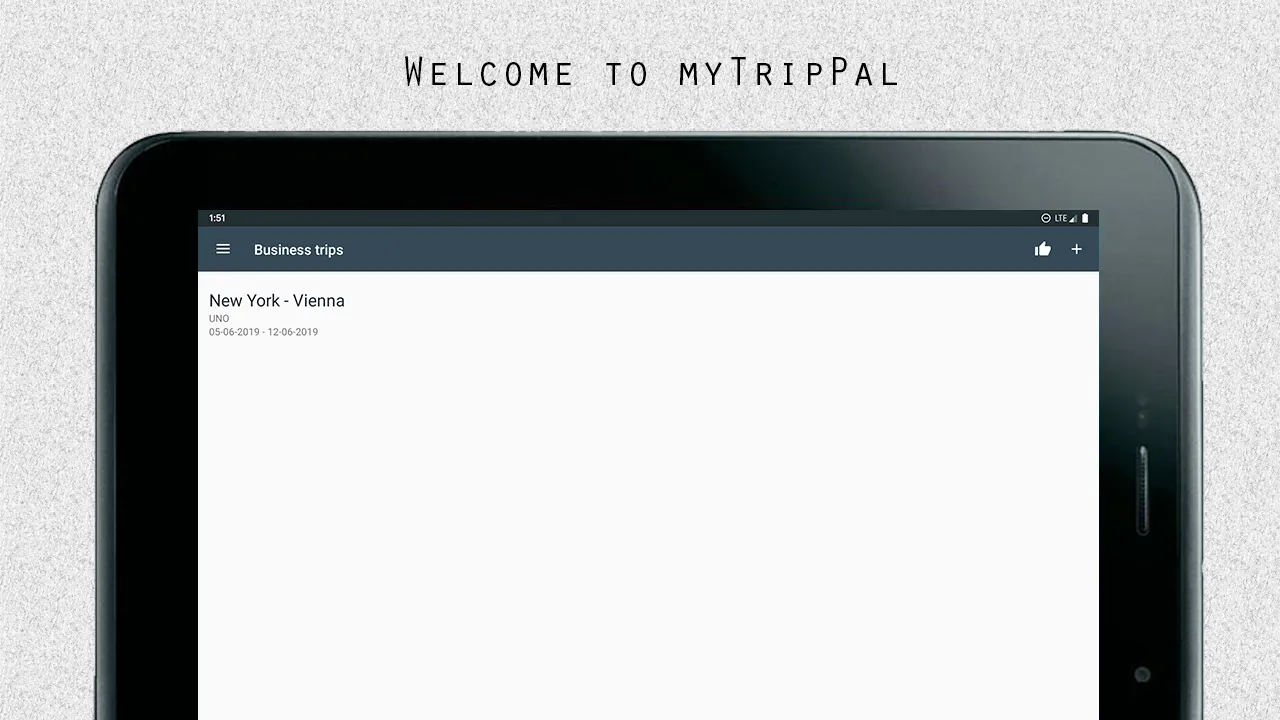
Task: Click the Business trips title
Action: (298, 250)
